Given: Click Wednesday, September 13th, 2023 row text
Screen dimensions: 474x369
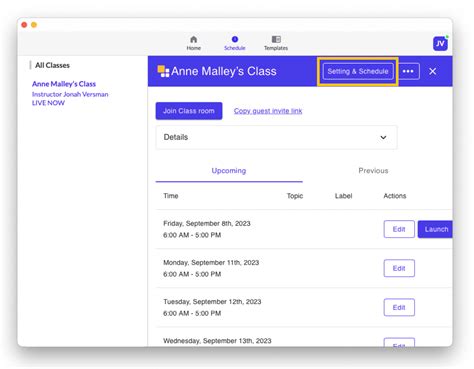Looking at the screenshot, I should coord(217,341).
